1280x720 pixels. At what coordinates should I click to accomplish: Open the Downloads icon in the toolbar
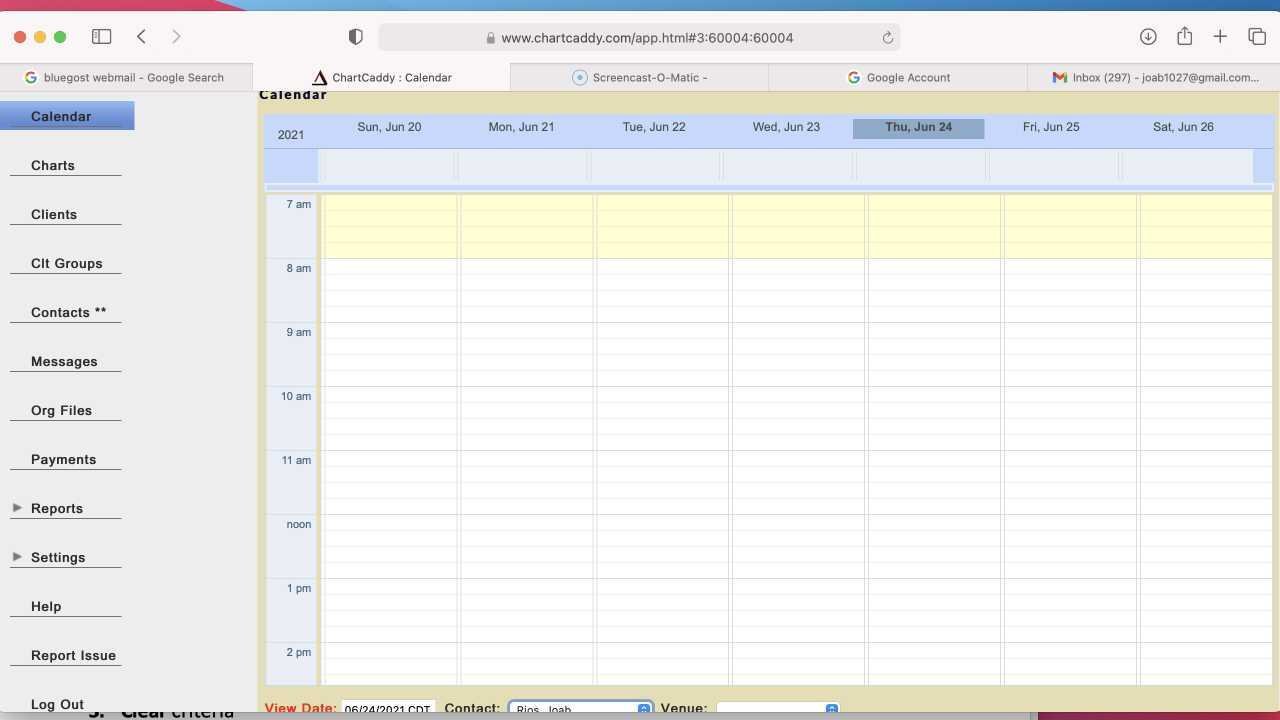[x=1148, y=36]
